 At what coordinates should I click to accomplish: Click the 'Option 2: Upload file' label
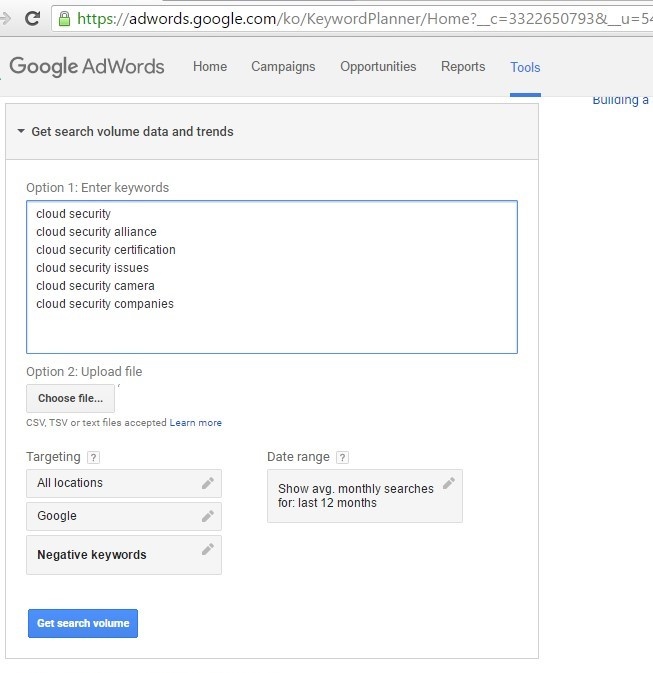[84, 372]
